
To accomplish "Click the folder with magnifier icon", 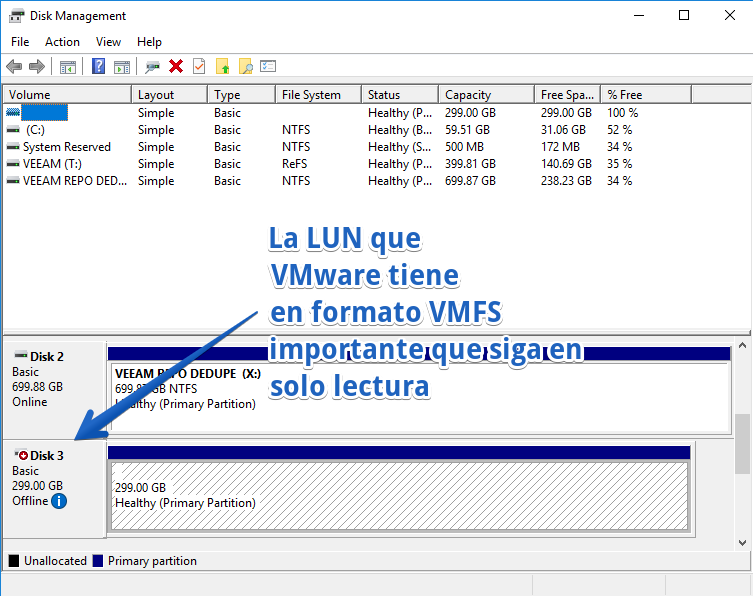I will pos(245,66).
